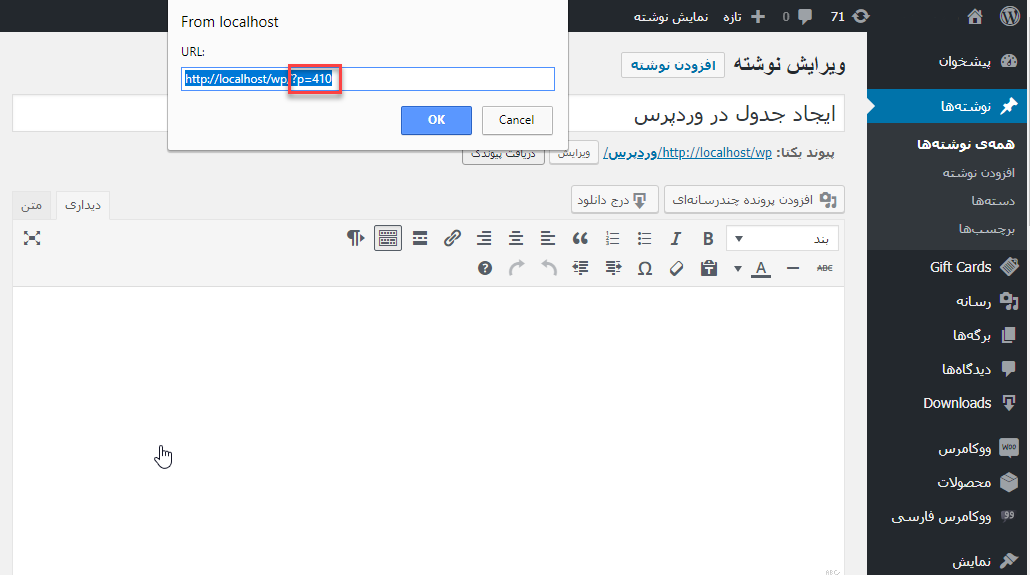
Task: Click inside the post content editor area
Action: (428, 430)
